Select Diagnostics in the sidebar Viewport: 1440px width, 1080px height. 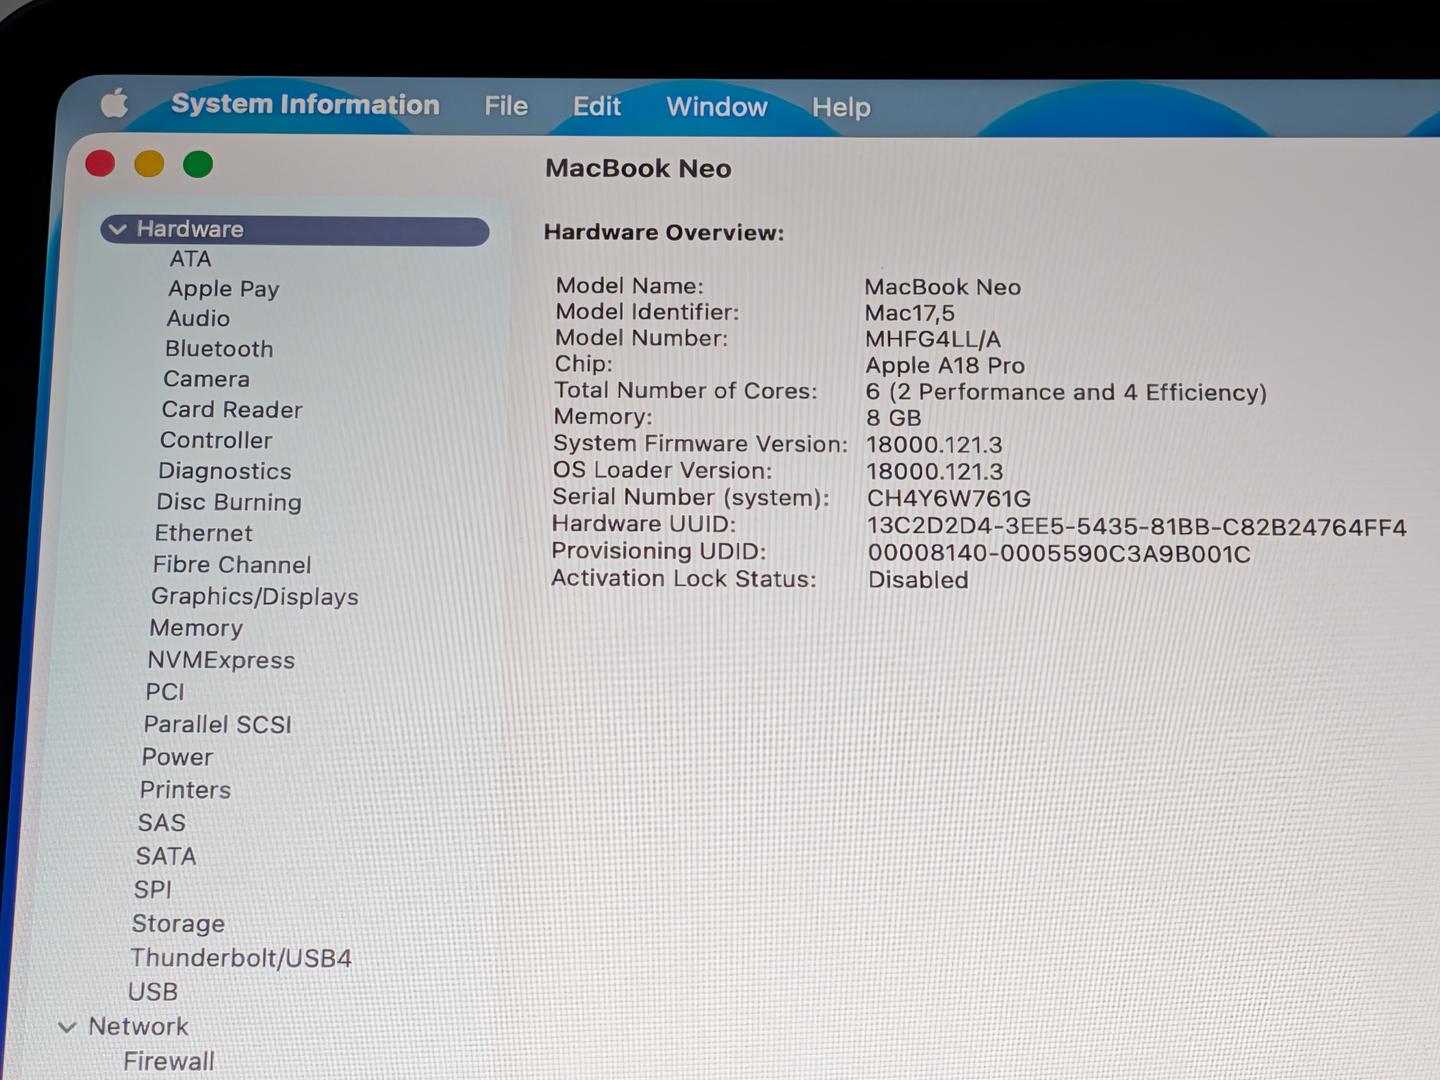pos(225,472)
